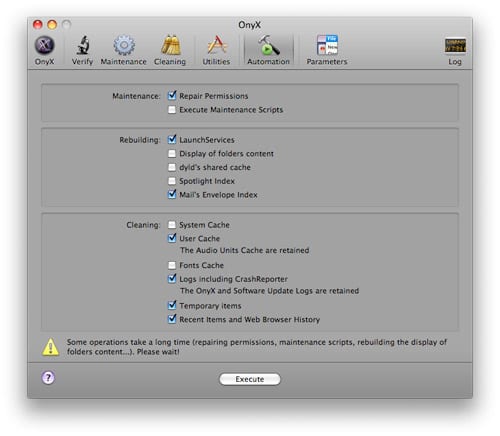Viewport: 500px width, 436px height.
Task: Enable Display of folders content checkbox
Action: coord(172,153)
